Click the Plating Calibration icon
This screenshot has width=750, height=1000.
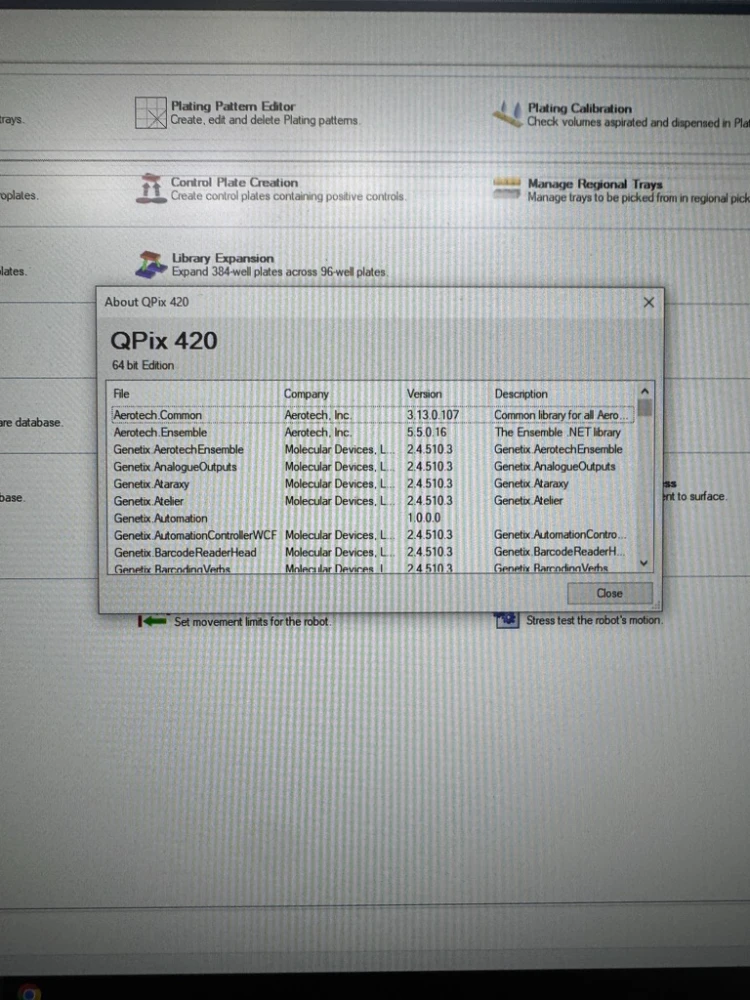509,114
